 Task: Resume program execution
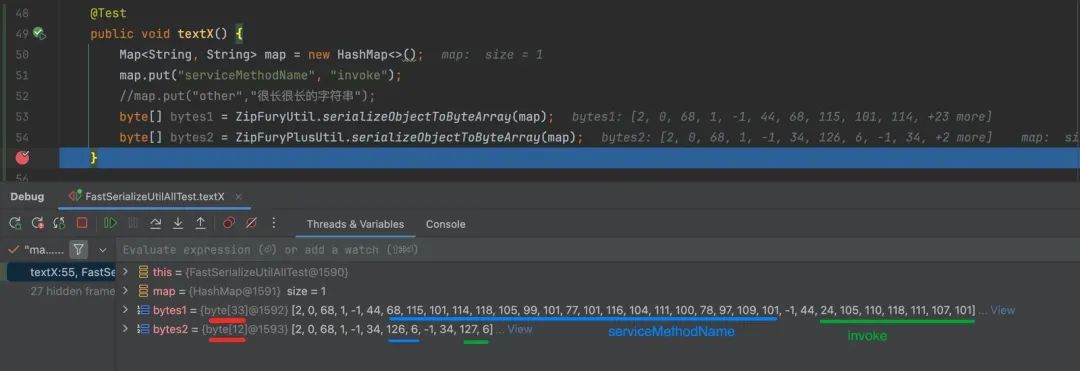click(x=110, y=223)
